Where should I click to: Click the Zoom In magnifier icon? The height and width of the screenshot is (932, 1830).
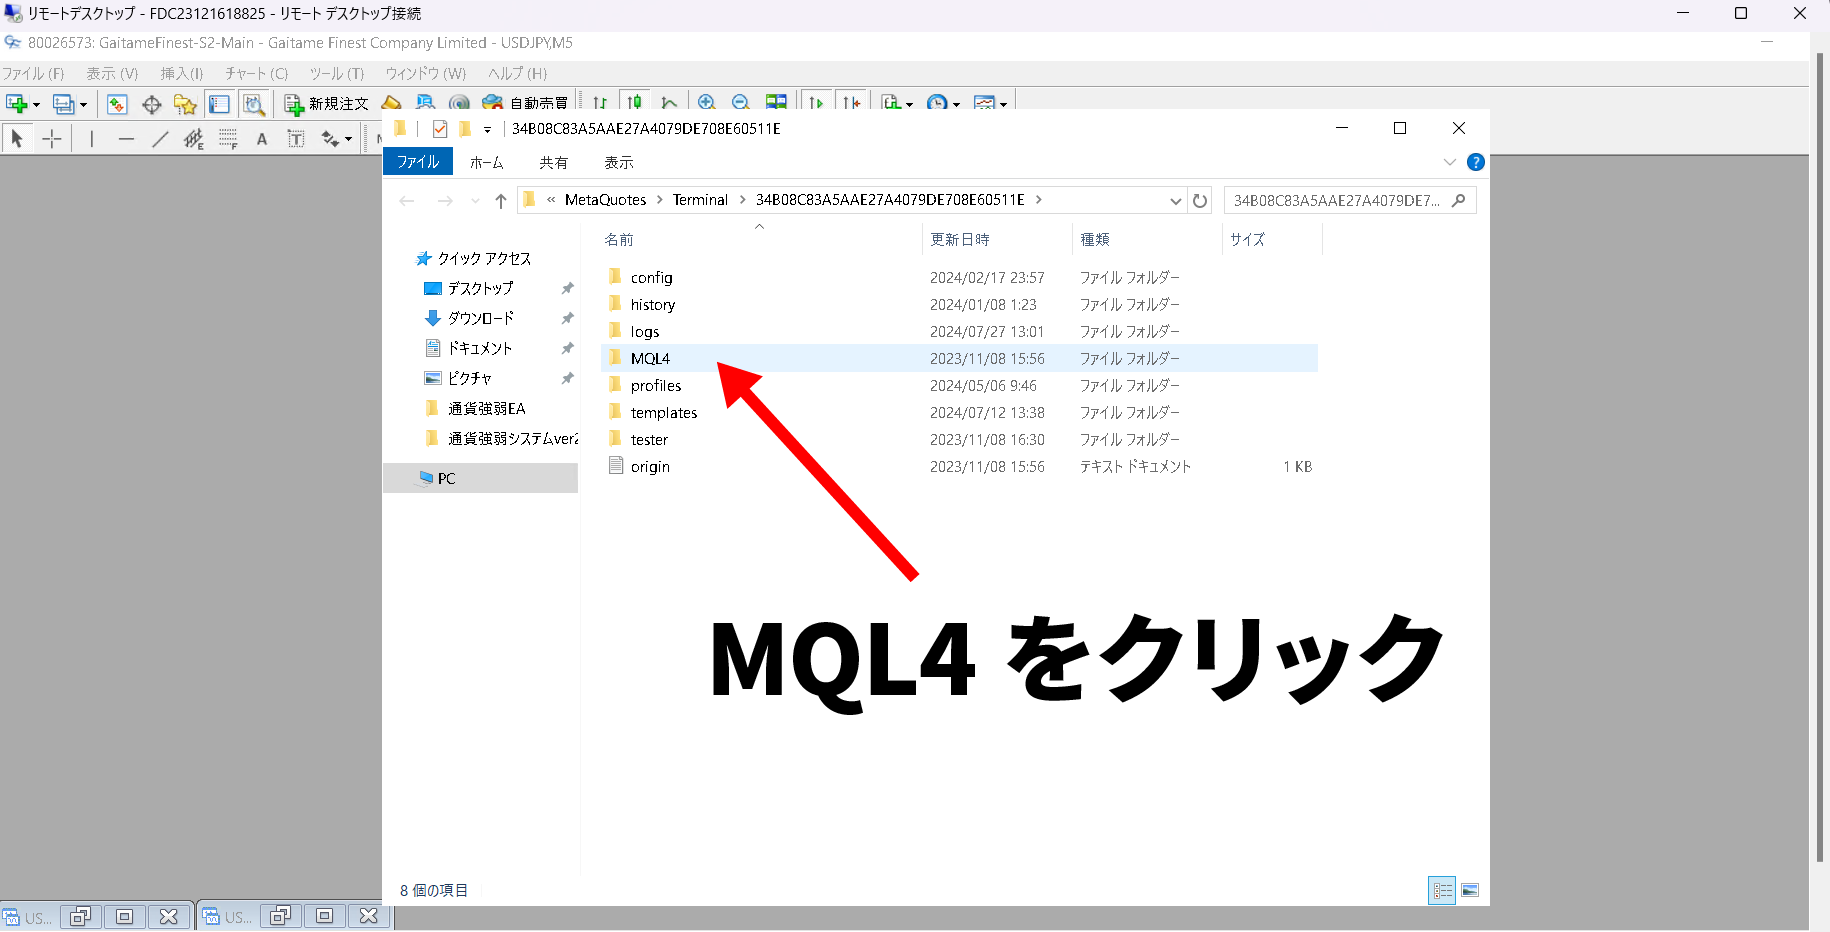tap(707, 103)
